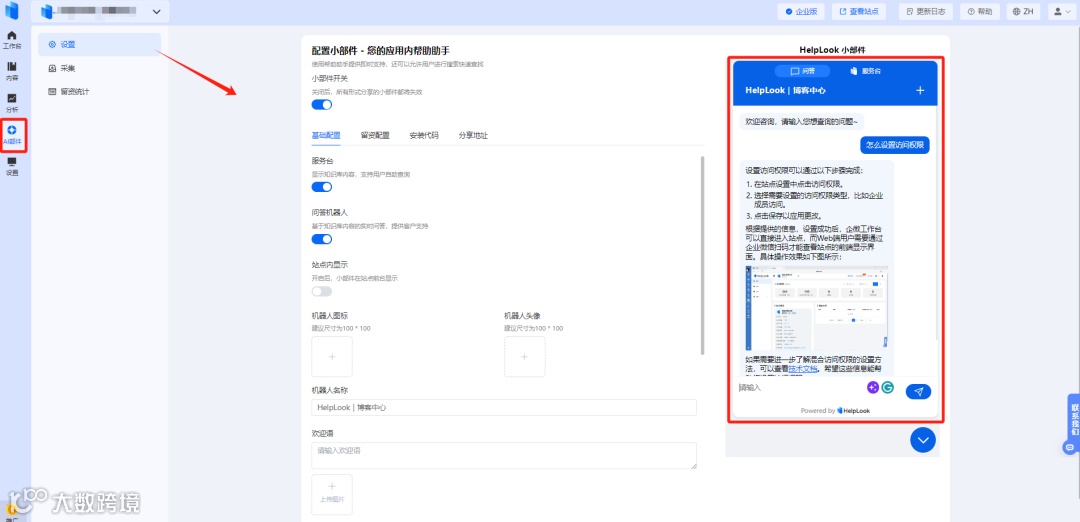Click the Powered by HelpLook link
The height and width of the screenshot is (522, 1080).
pos(835,410)
